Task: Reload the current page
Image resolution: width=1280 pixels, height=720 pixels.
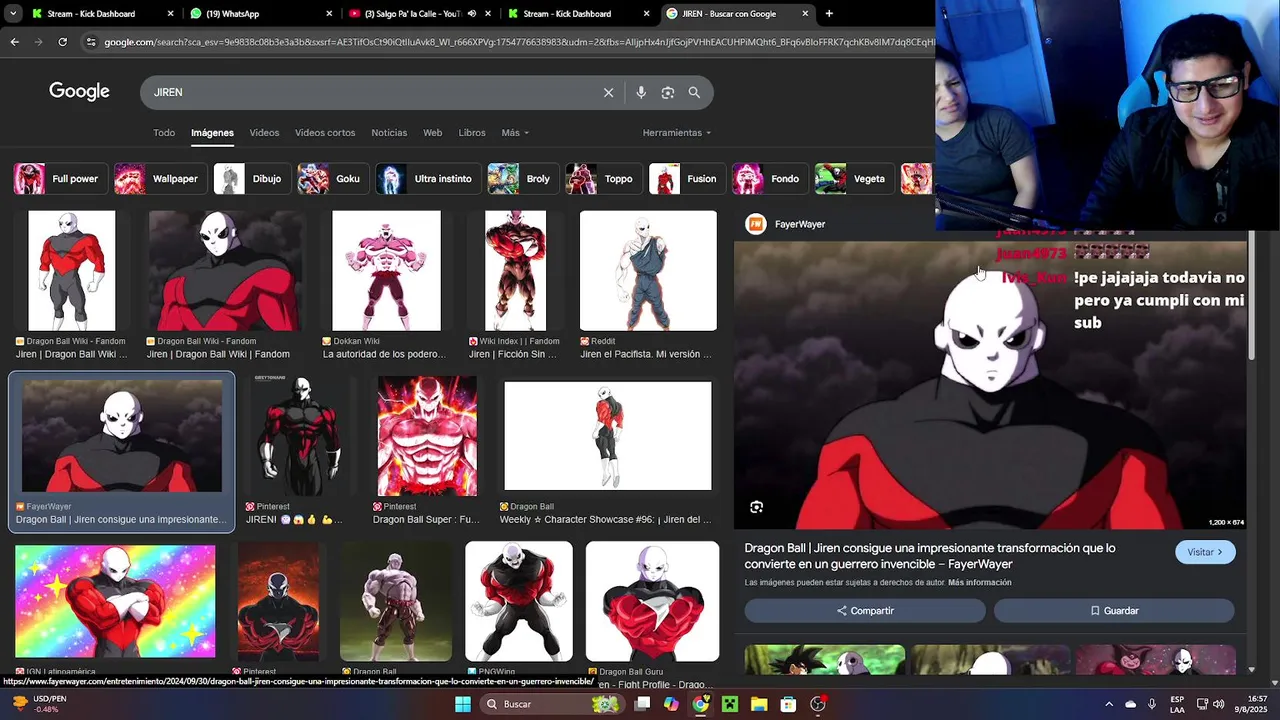Action: coord(62,42)
